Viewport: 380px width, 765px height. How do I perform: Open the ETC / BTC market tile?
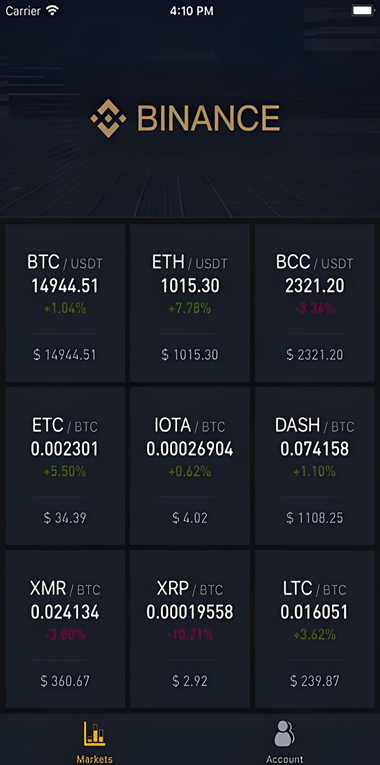[65, 465]
